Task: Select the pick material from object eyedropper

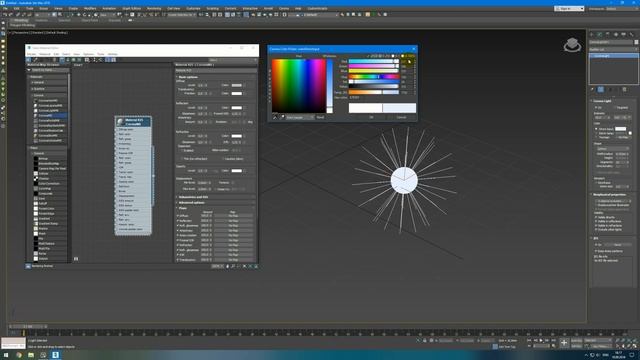Action: tap(36, 60)
